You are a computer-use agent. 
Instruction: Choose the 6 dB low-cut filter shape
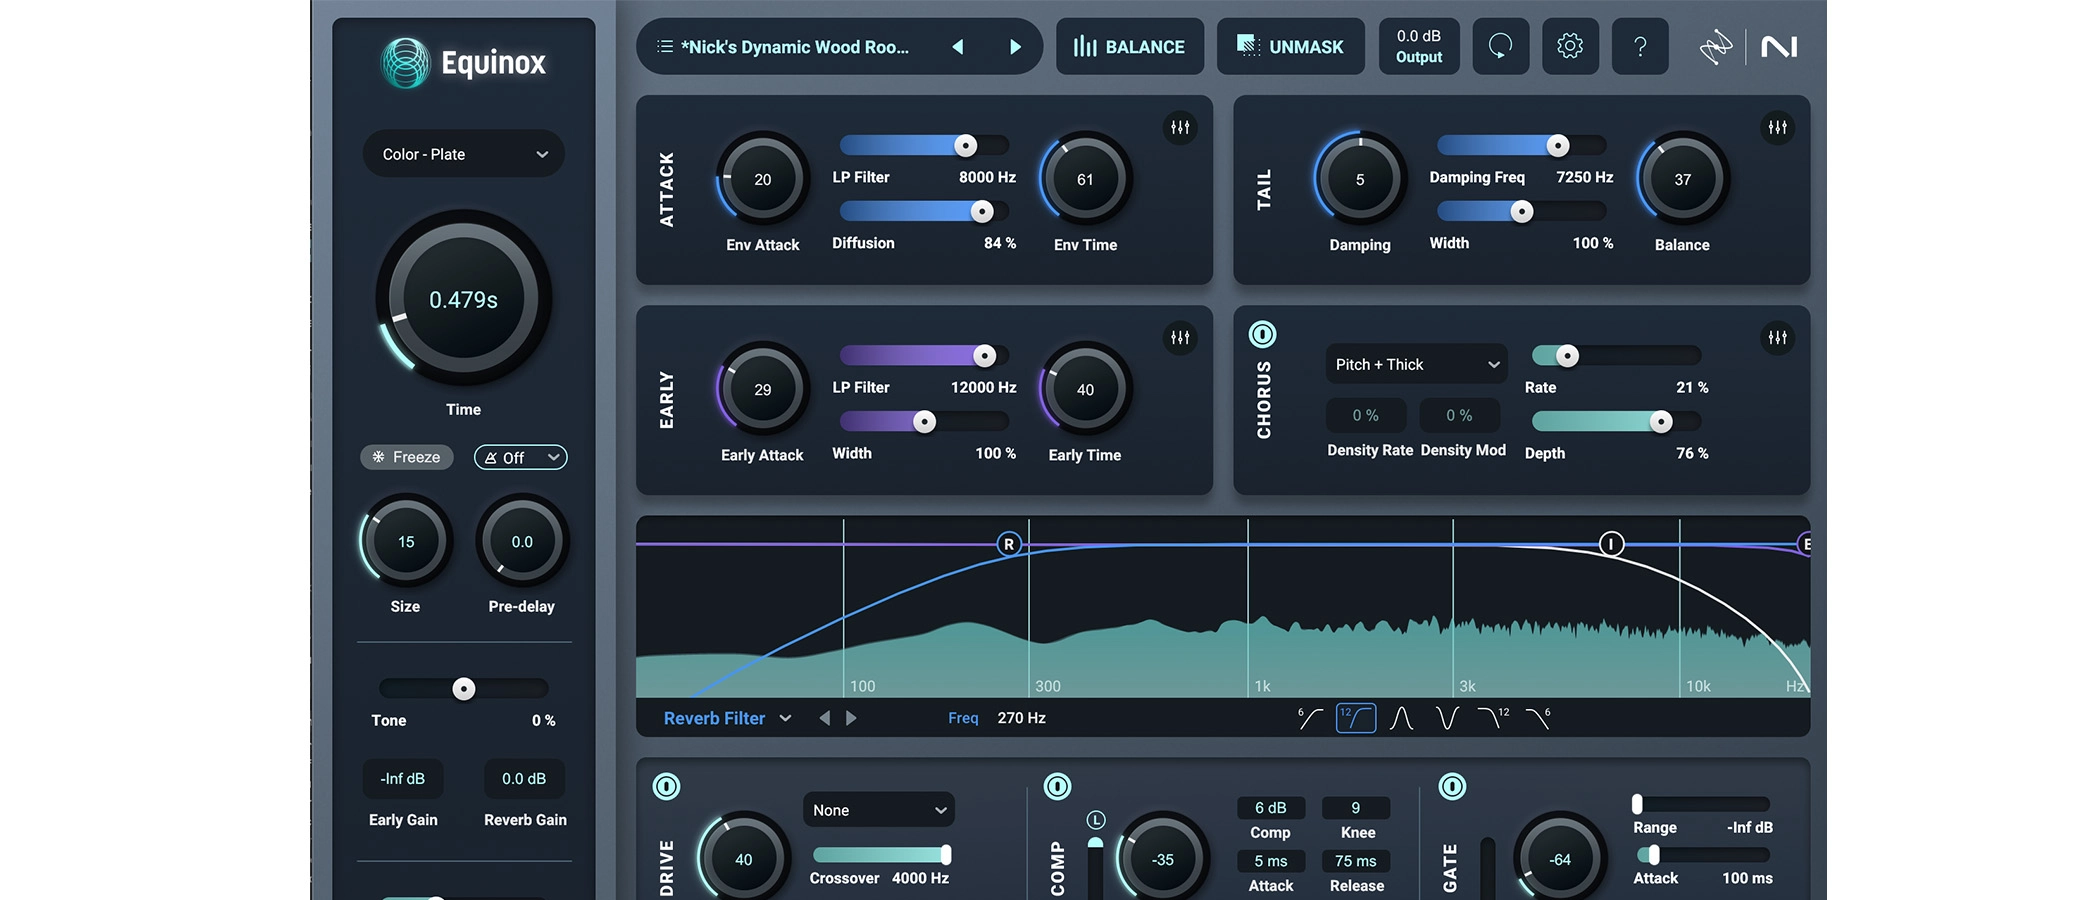pos(1310,718)
